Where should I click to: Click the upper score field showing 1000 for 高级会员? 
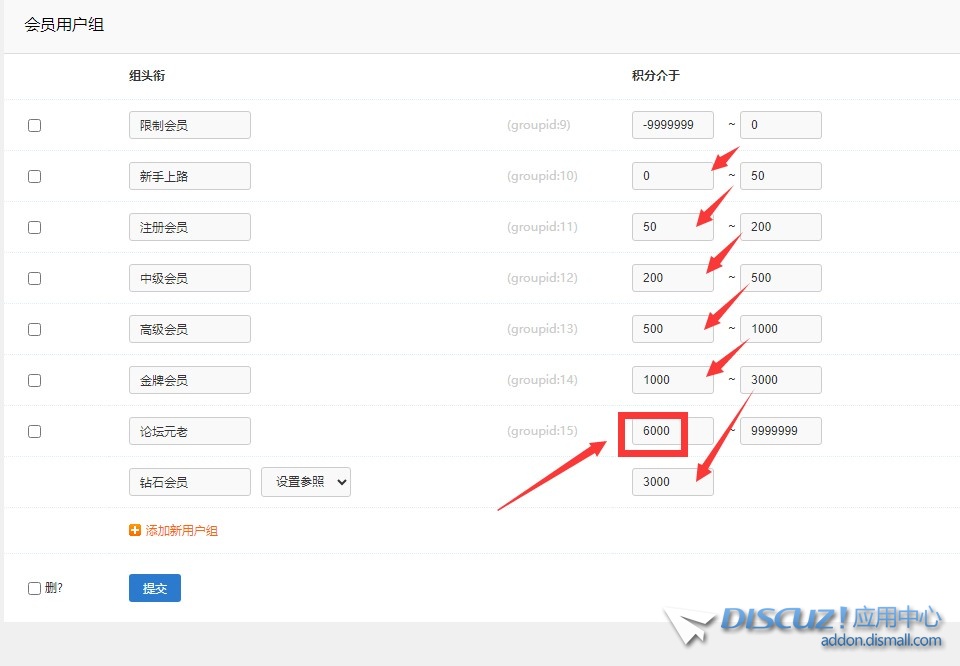[781, 329]
